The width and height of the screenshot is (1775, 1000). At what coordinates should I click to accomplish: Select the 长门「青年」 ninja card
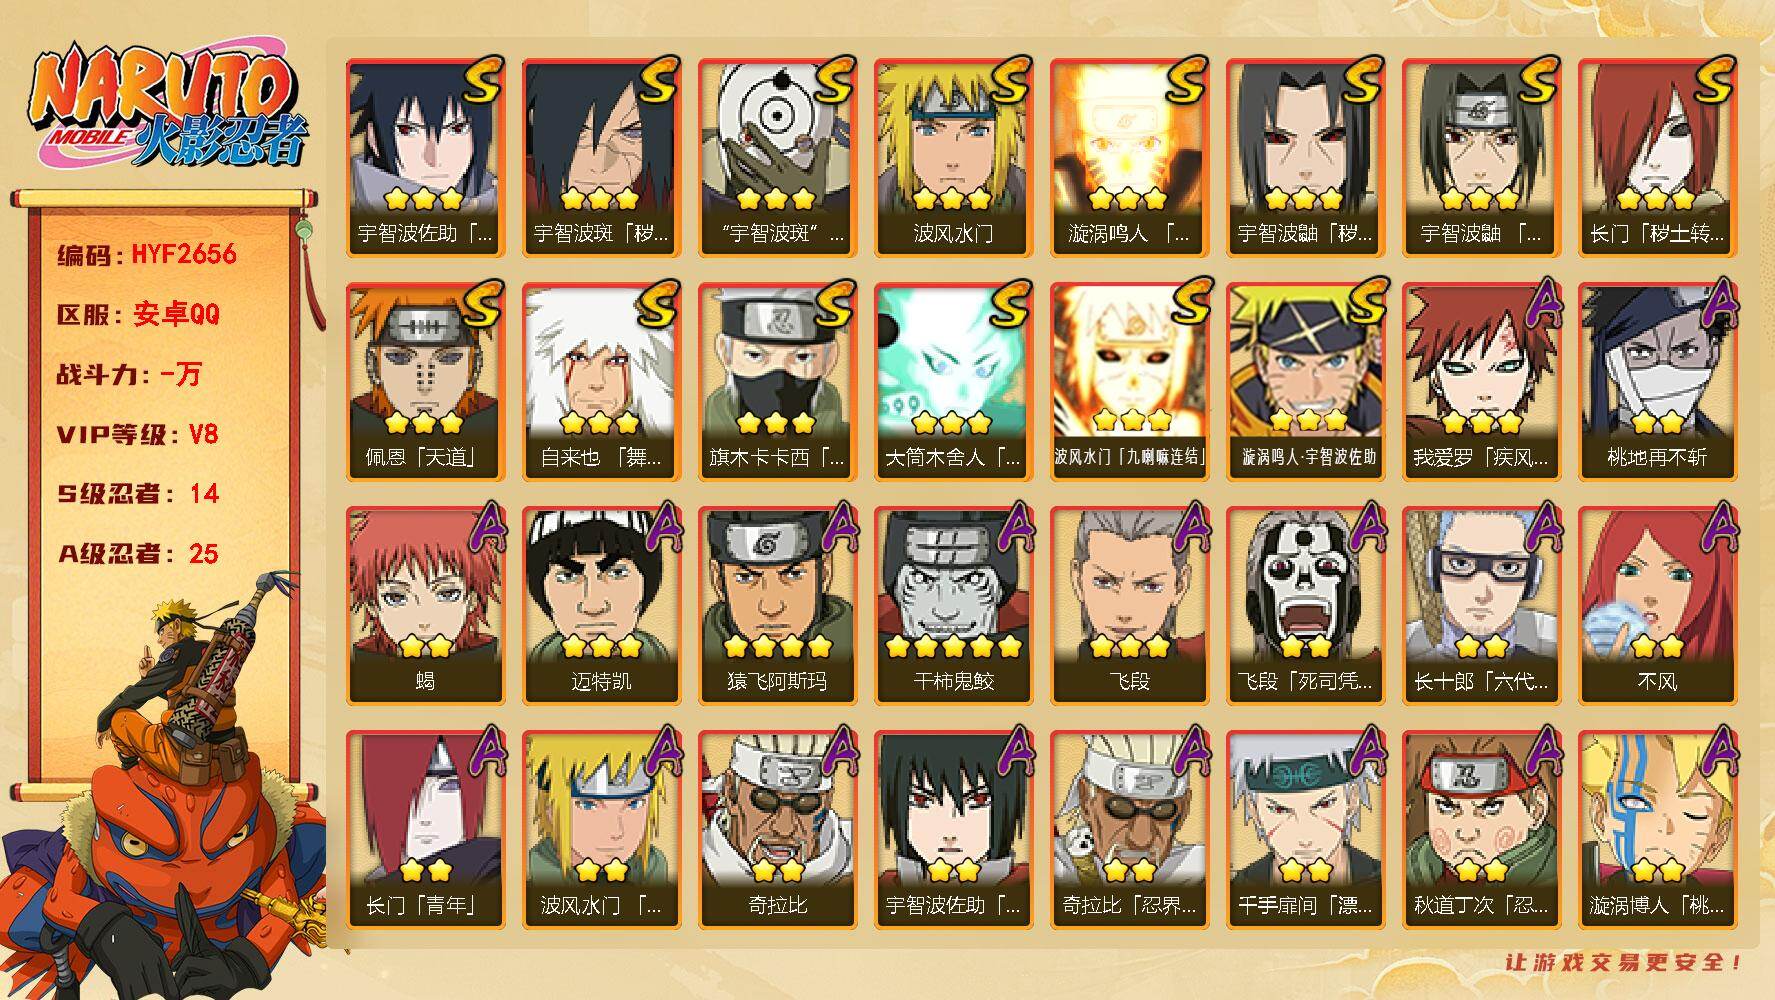pos(425,830)
